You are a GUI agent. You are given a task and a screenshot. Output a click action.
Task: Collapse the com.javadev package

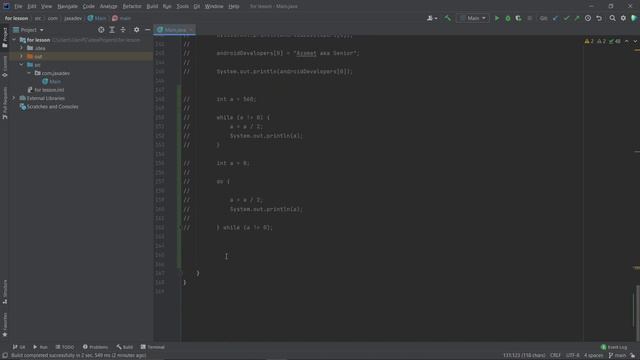pos(29,73)
